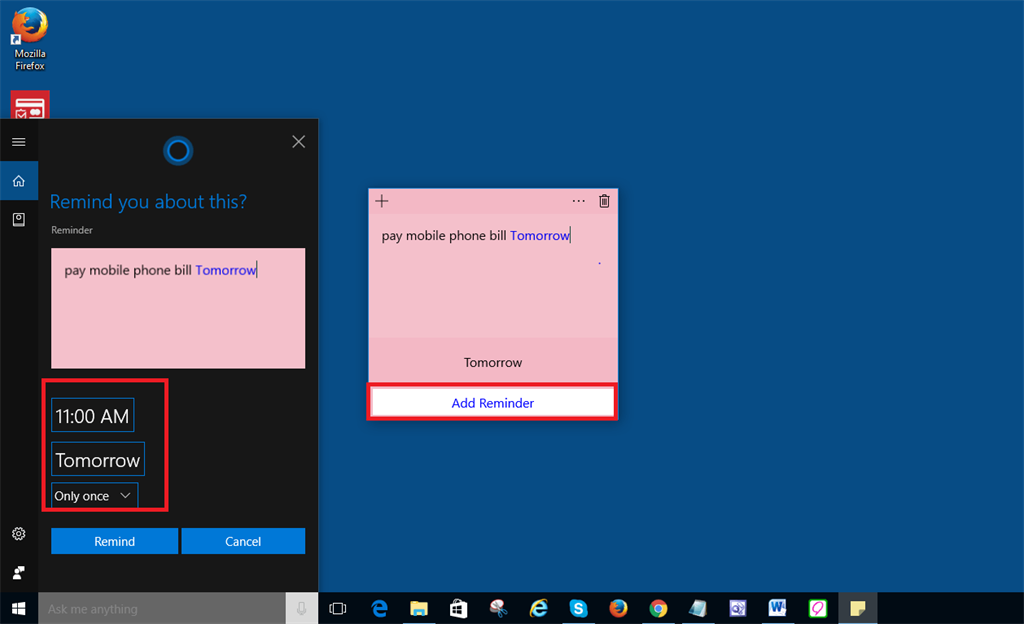Change the Tomorrow reminder date

(x=98, y=460)
